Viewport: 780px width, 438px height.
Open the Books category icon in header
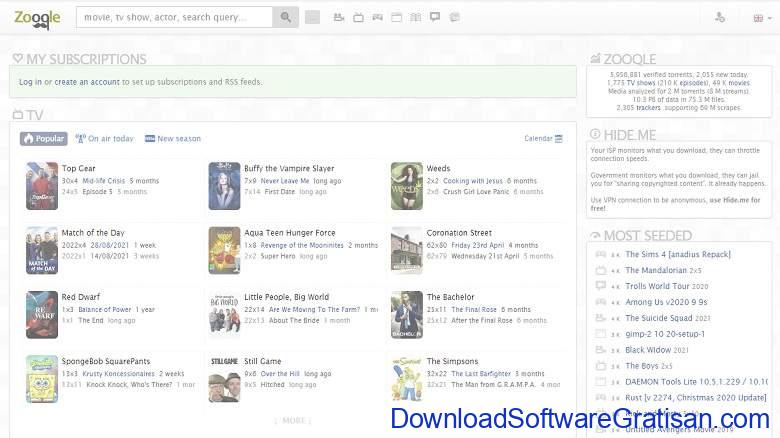pos(415,17)
